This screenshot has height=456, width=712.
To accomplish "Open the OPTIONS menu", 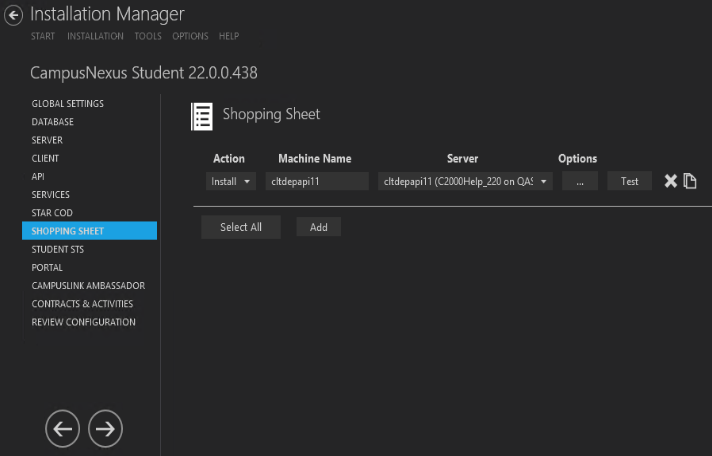I will click(x=190, y=36).
